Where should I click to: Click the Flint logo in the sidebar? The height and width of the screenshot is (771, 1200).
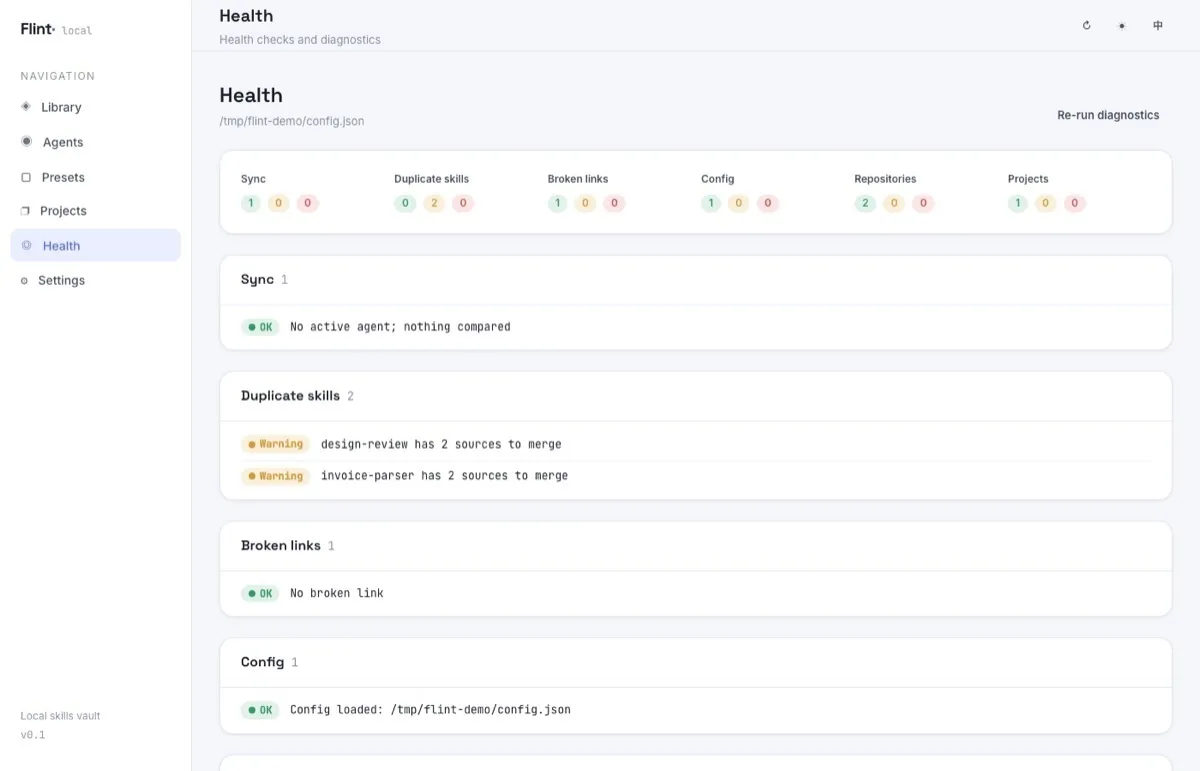pyautogui.click(x=38, y=29)
